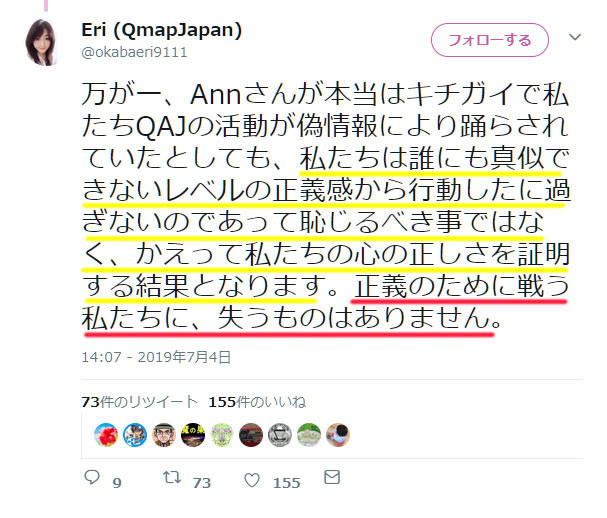Viewport: 607px width, 518px height.
Task: View the 73件のリツイート list
Action: click(x=139, y=402)
